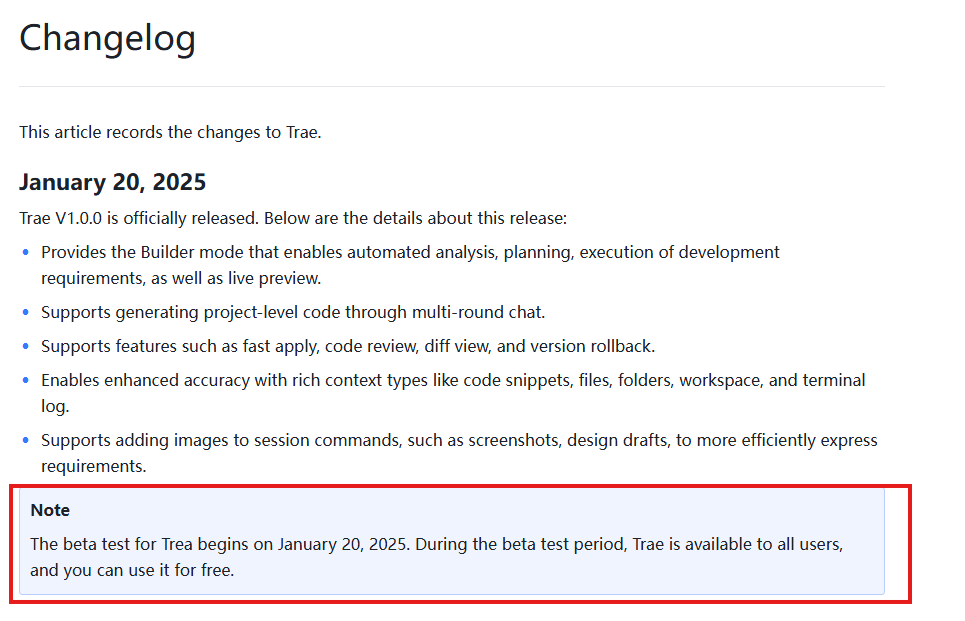
Task: Click the blue bullet dot beside fast apply item
Action: [26, 347]
